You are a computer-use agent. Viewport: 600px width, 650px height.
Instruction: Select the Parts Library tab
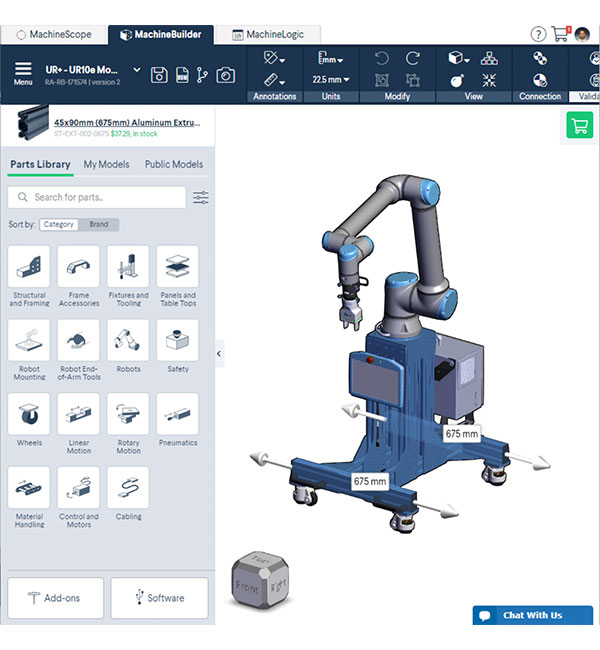pyautogui.click(x=40, y=165)
